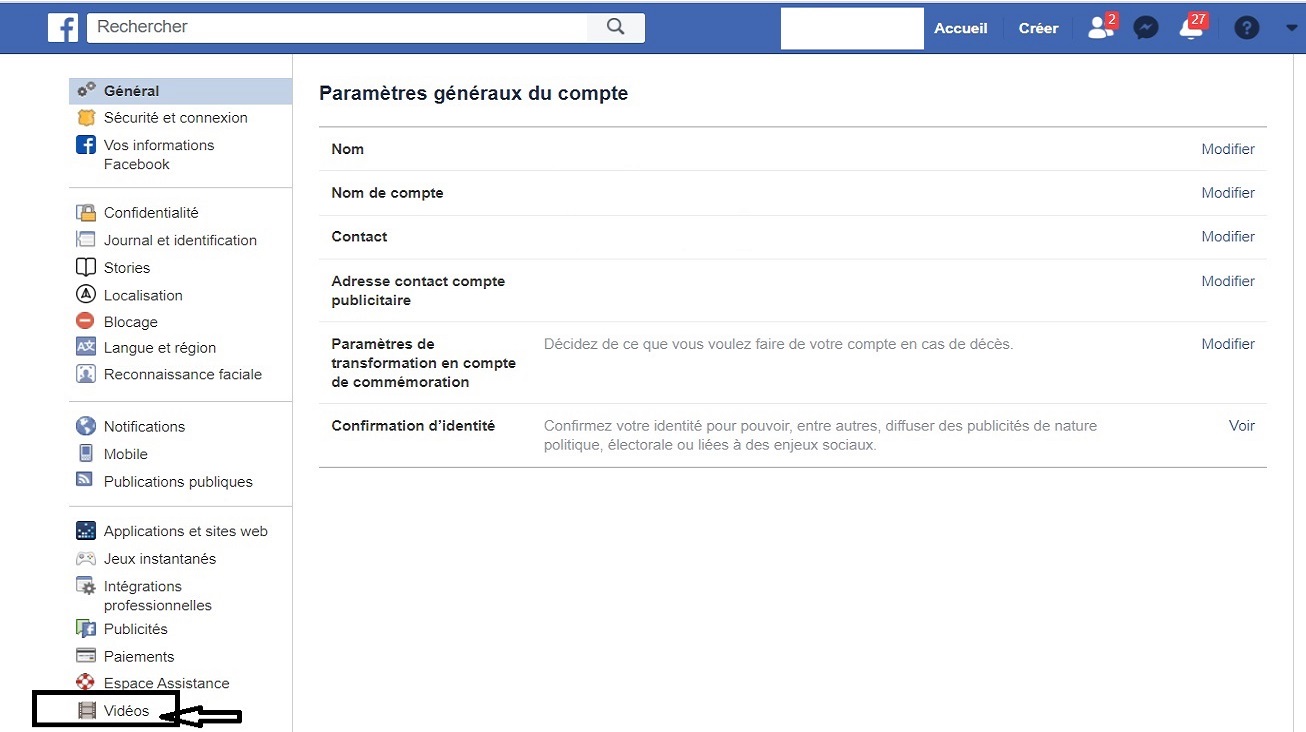
Task: Click the Adresse contact compte publicitaire label
Action: point(418,291)
